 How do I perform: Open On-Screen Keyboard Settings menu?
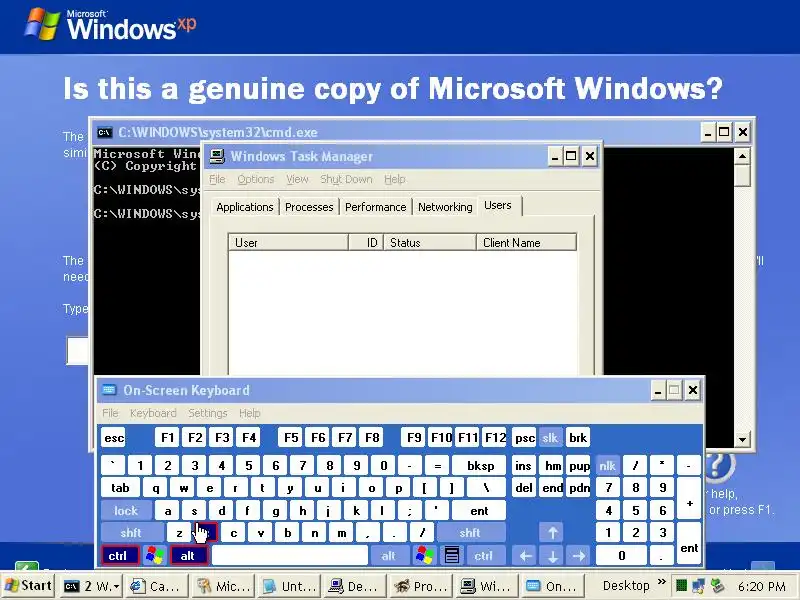coord(208,413)
